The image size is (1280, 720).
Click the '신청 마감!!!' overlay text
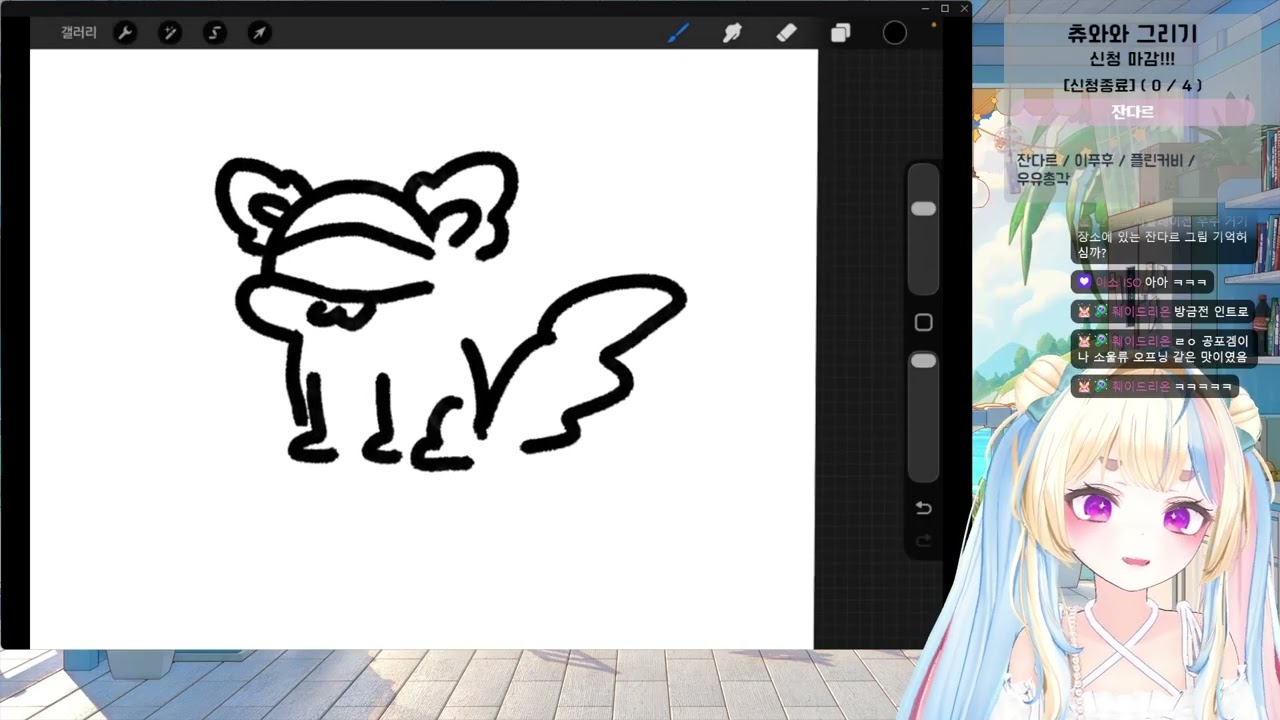pos(1132,60)
